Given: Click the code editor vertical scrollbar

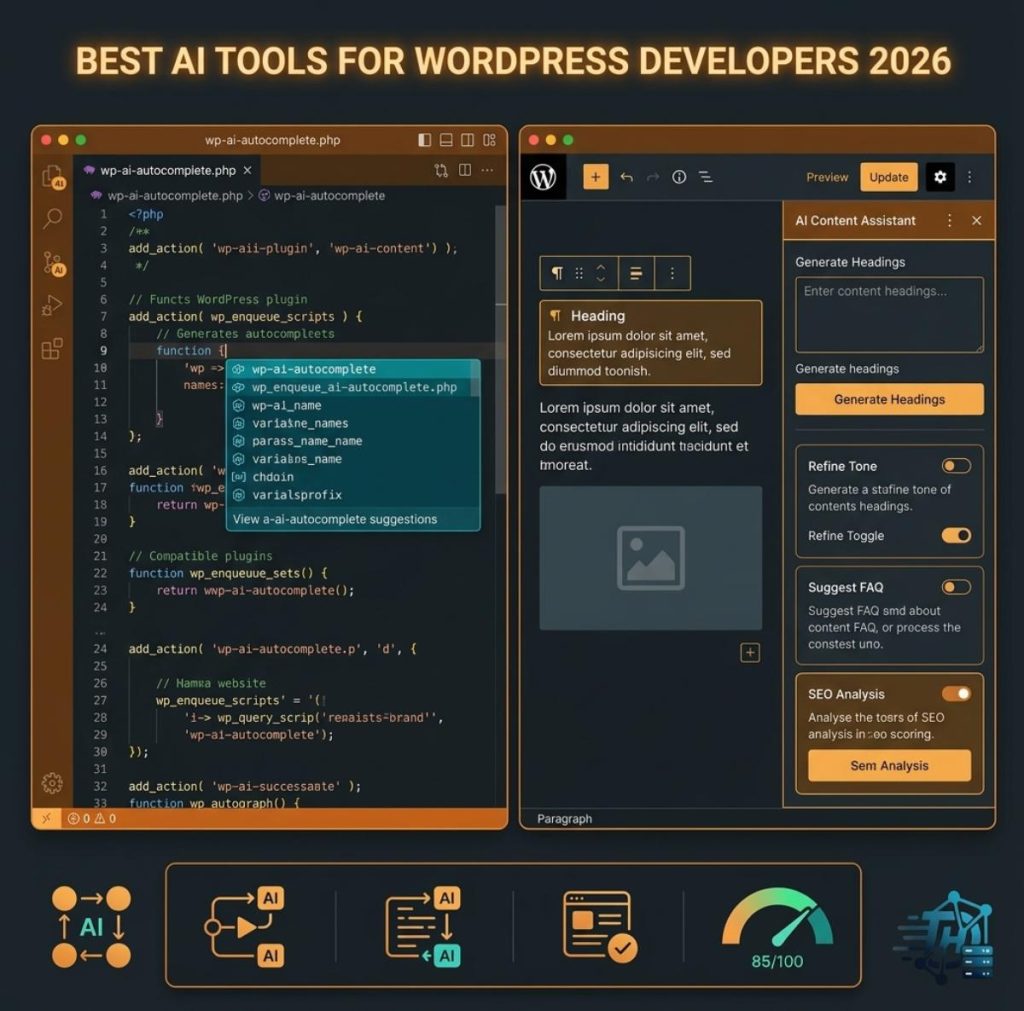Looking at the screenshot, I should click(x=500, y=349).
